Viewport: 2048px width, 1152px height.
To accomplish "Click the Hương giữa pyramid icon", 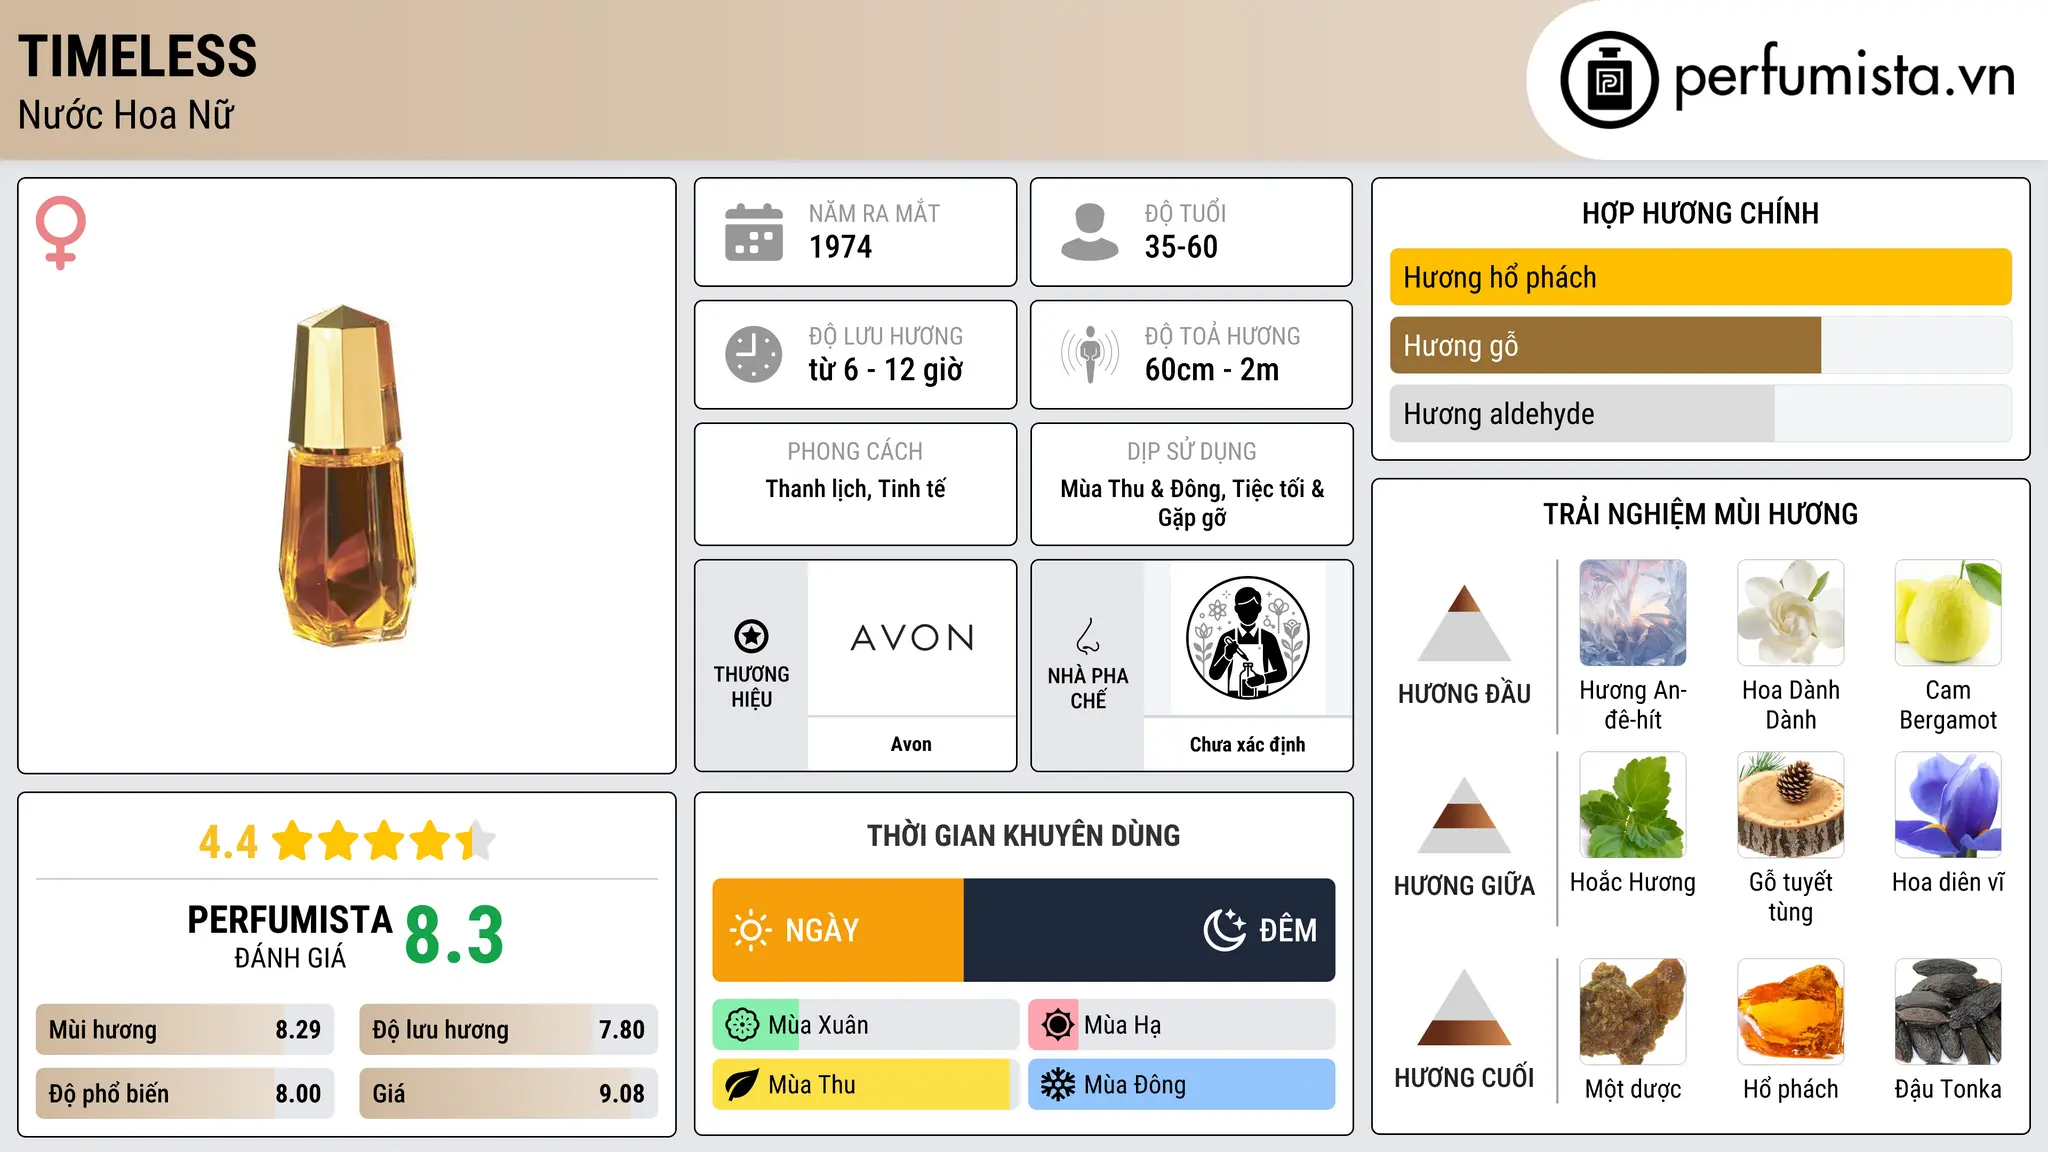I will (x=1464, y=815).
